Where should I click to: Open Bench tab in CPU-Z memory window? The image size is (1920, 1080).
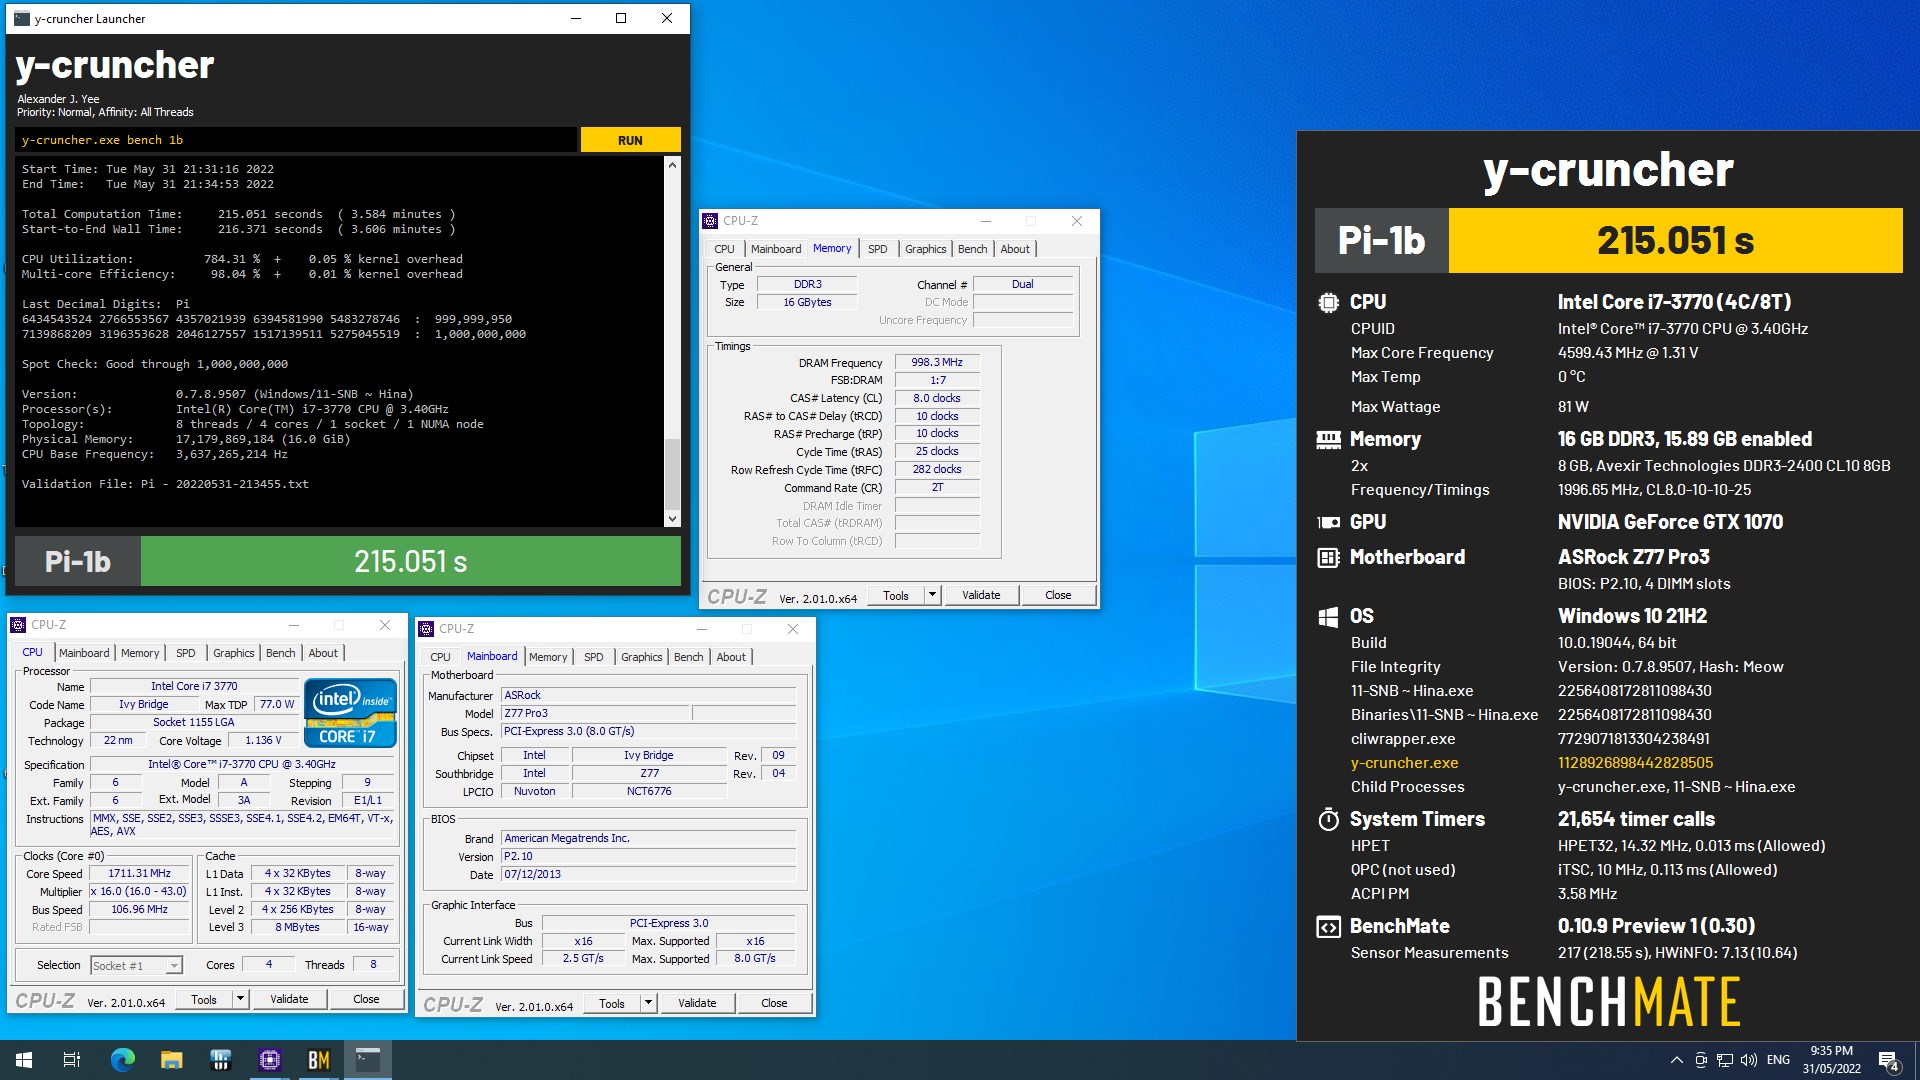click(x=972, y=249)
